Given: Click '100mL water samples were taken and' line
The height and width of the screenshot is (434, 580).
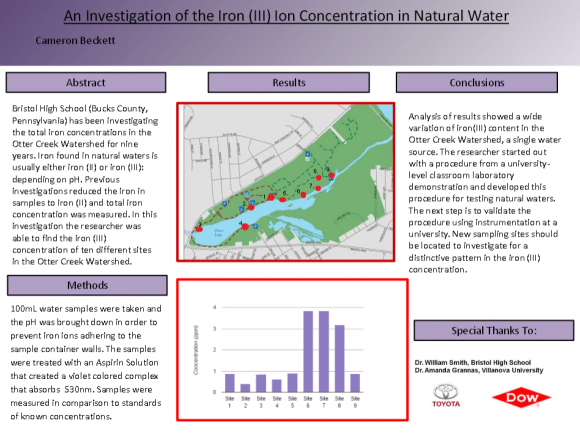Looking at the screenshot, I should point(86,309).
